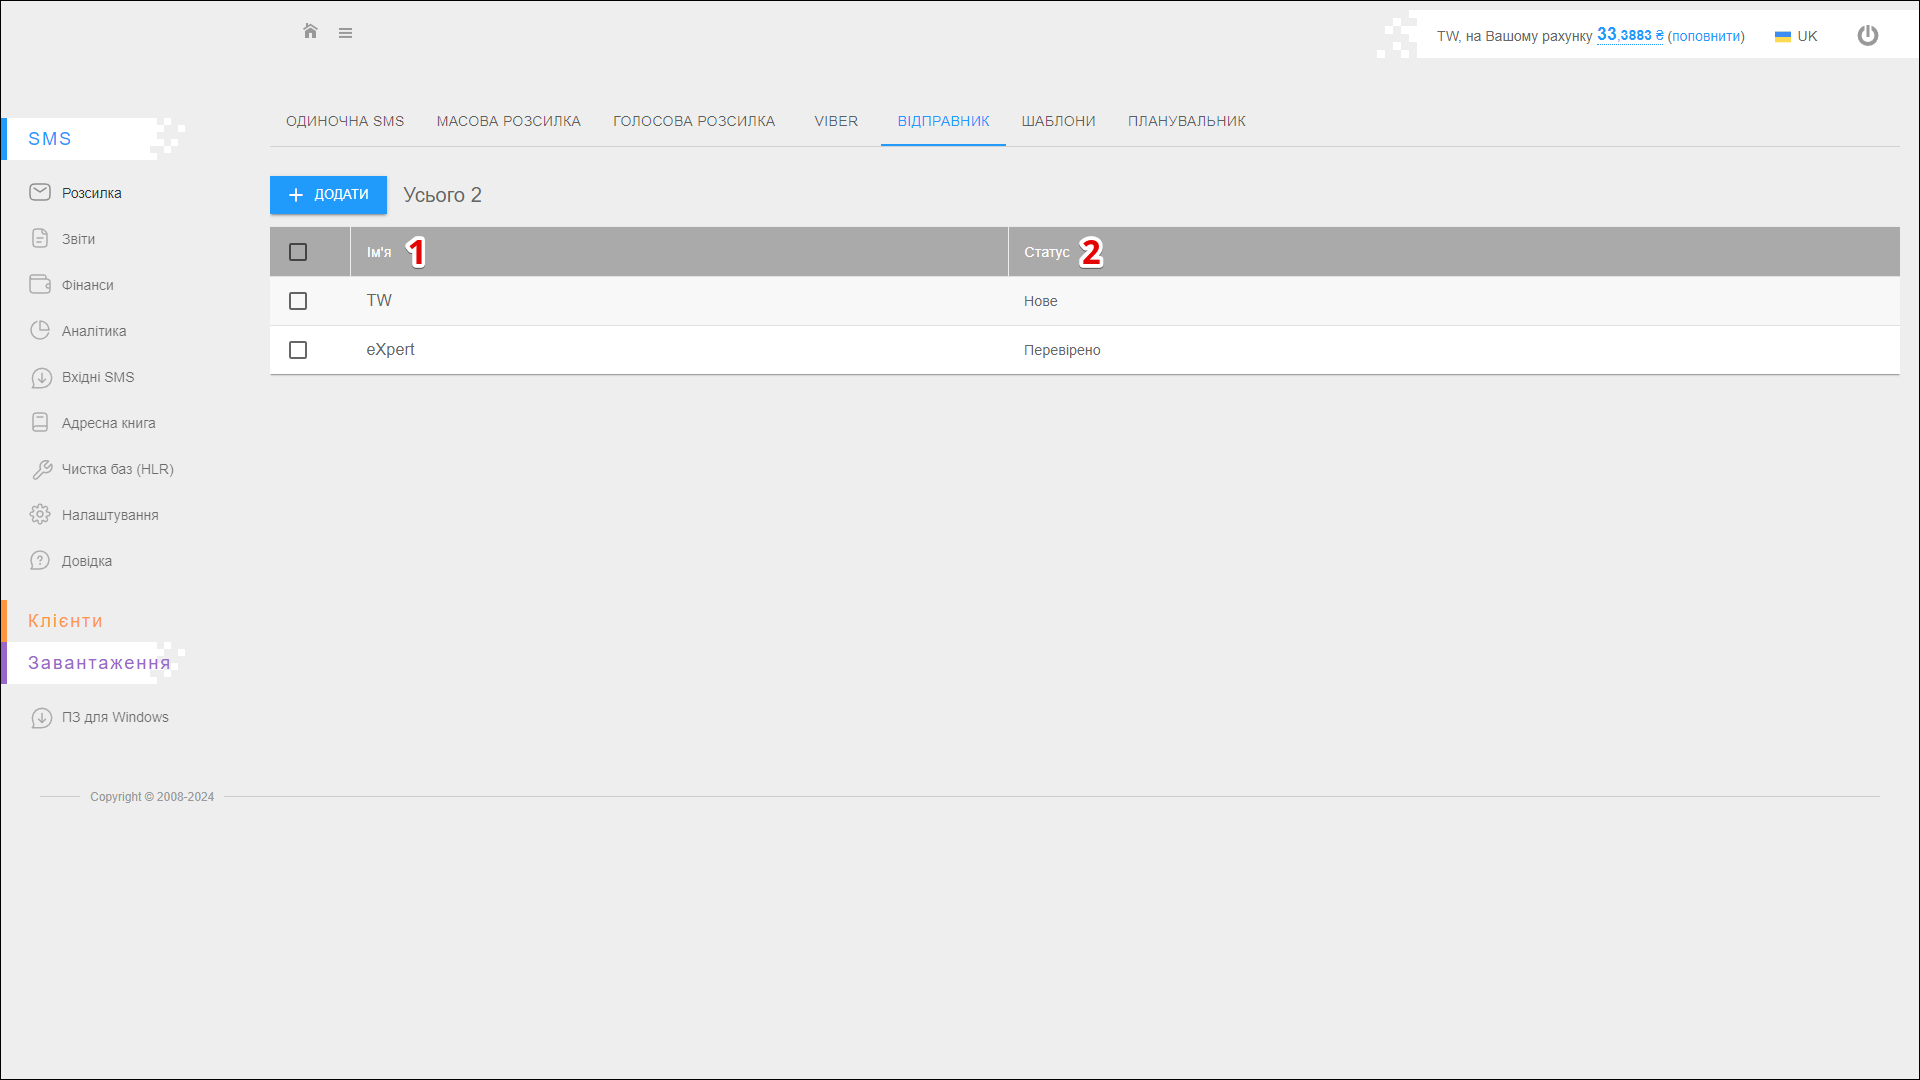Viewport: 1920px width, 1080px height.
Task: Toggle the hamburger menu icon
Action: [x=345, y=33]
